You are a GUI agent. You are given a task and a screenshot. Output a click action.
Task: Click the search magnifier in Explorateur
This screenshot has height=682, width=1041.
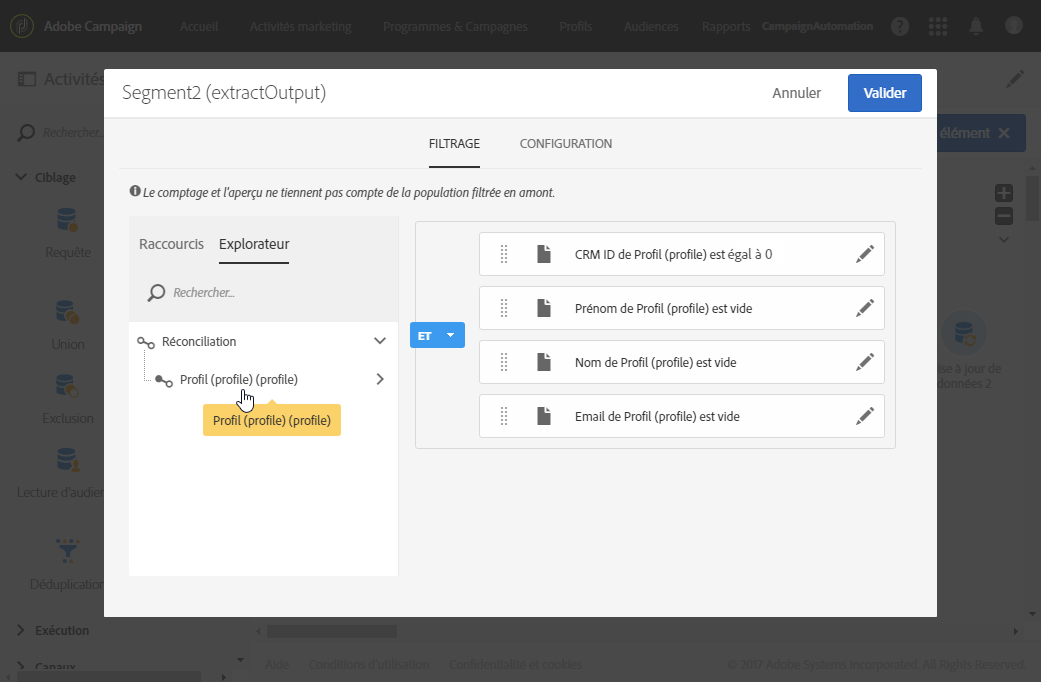click(x=156, y=293)
